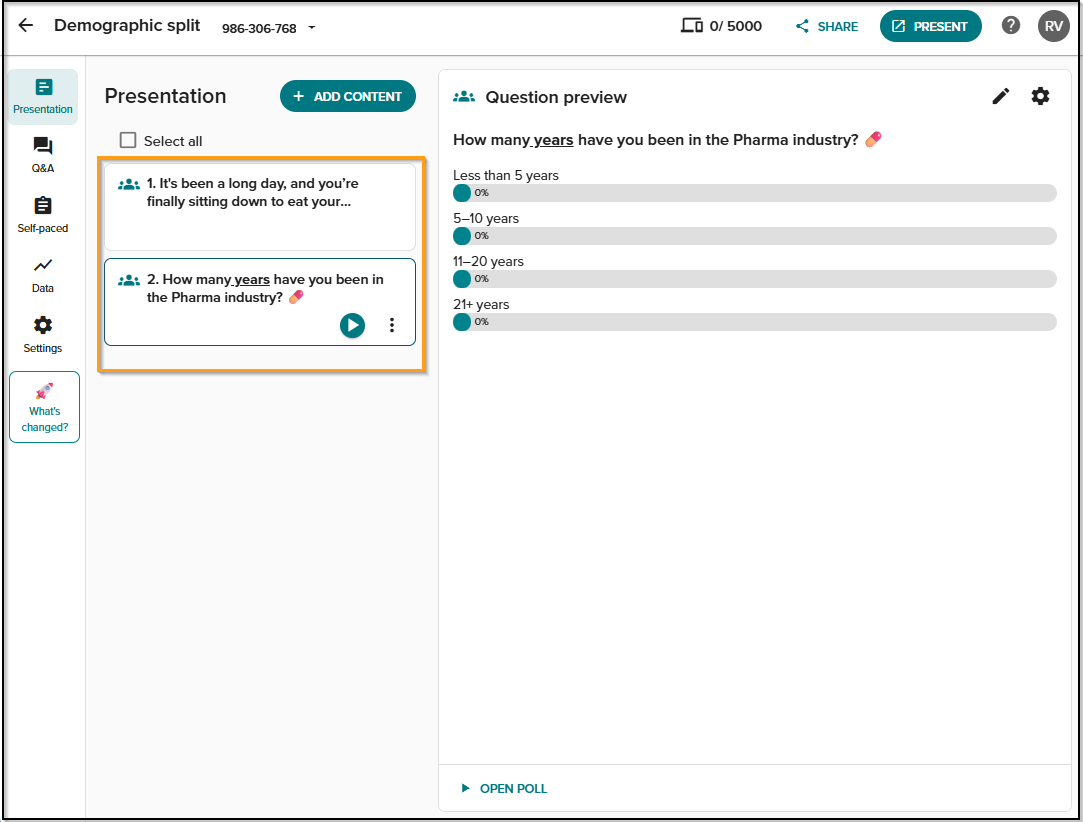Open question settings gear in preview
Viewport: 1083px width, 822px height.
pyautogui.click(x=1040, y=96)
